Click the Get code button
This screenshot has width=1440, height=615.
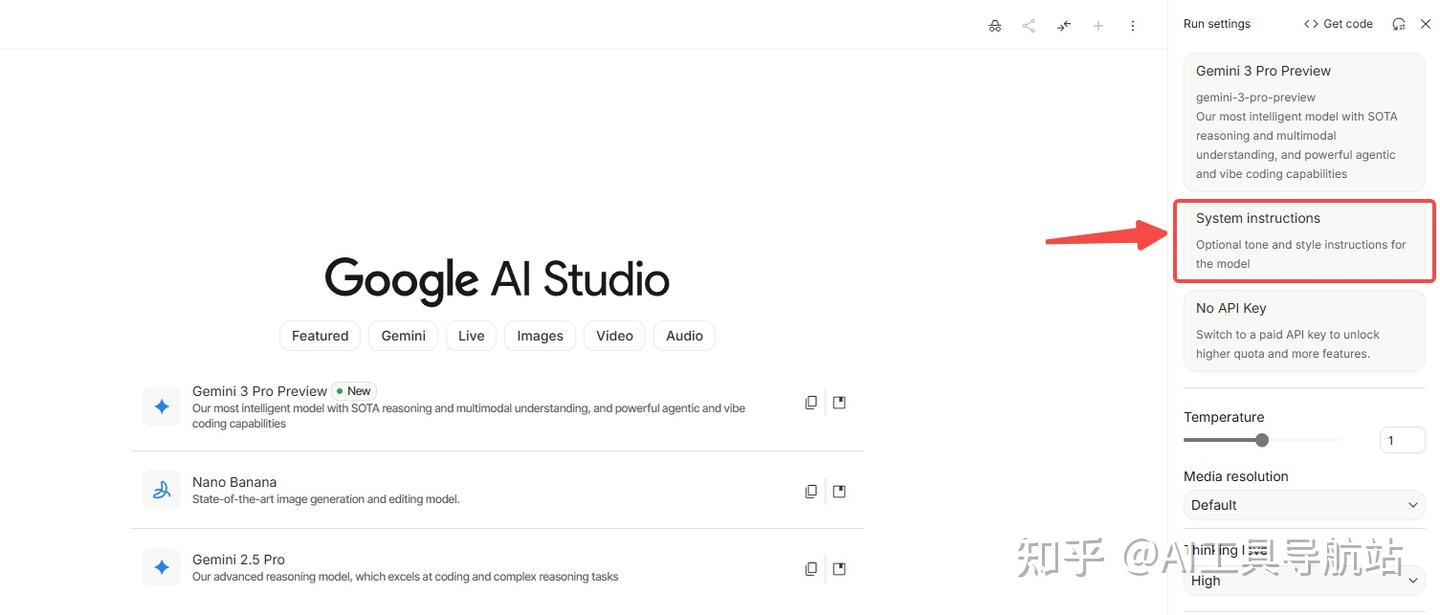click(1338, 24)
